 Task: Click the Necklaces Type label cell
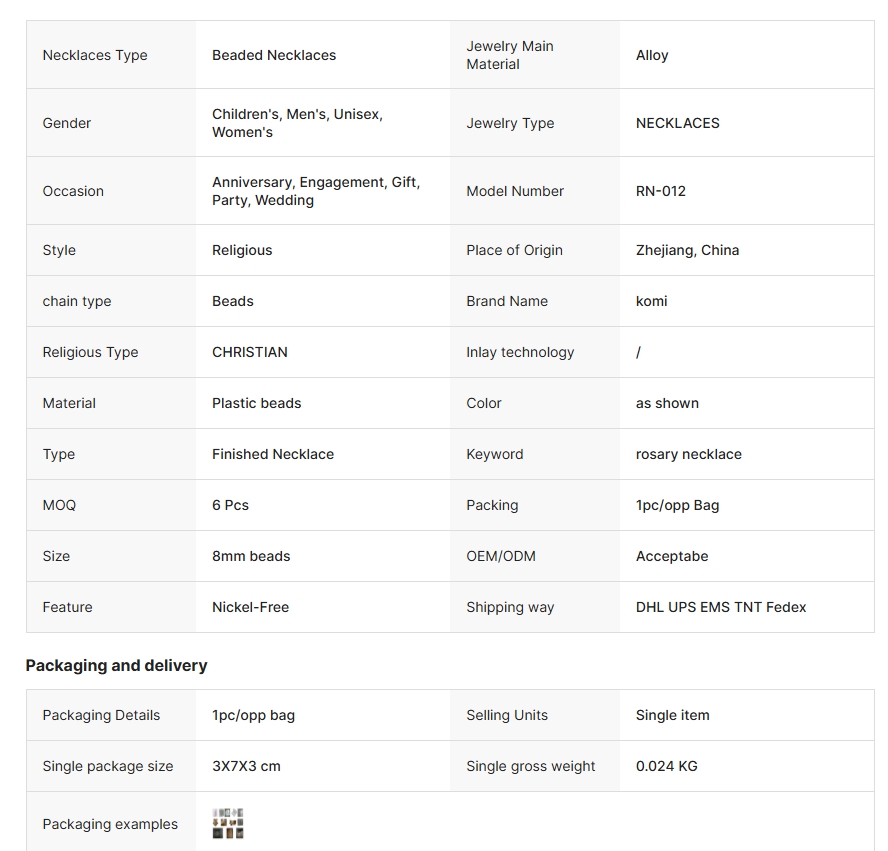[111, 55]
